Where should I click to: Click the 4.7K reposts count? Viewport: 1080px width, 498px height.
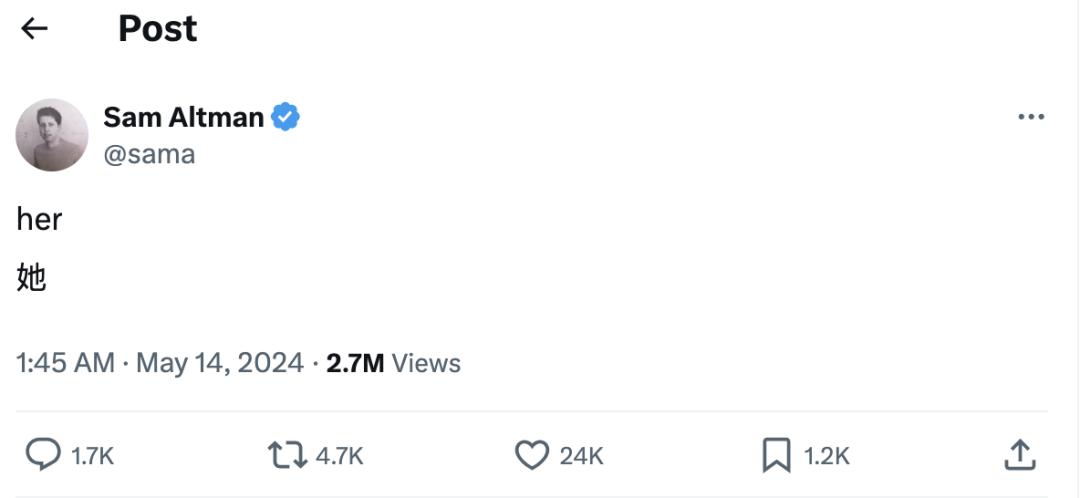coord(339,457)
